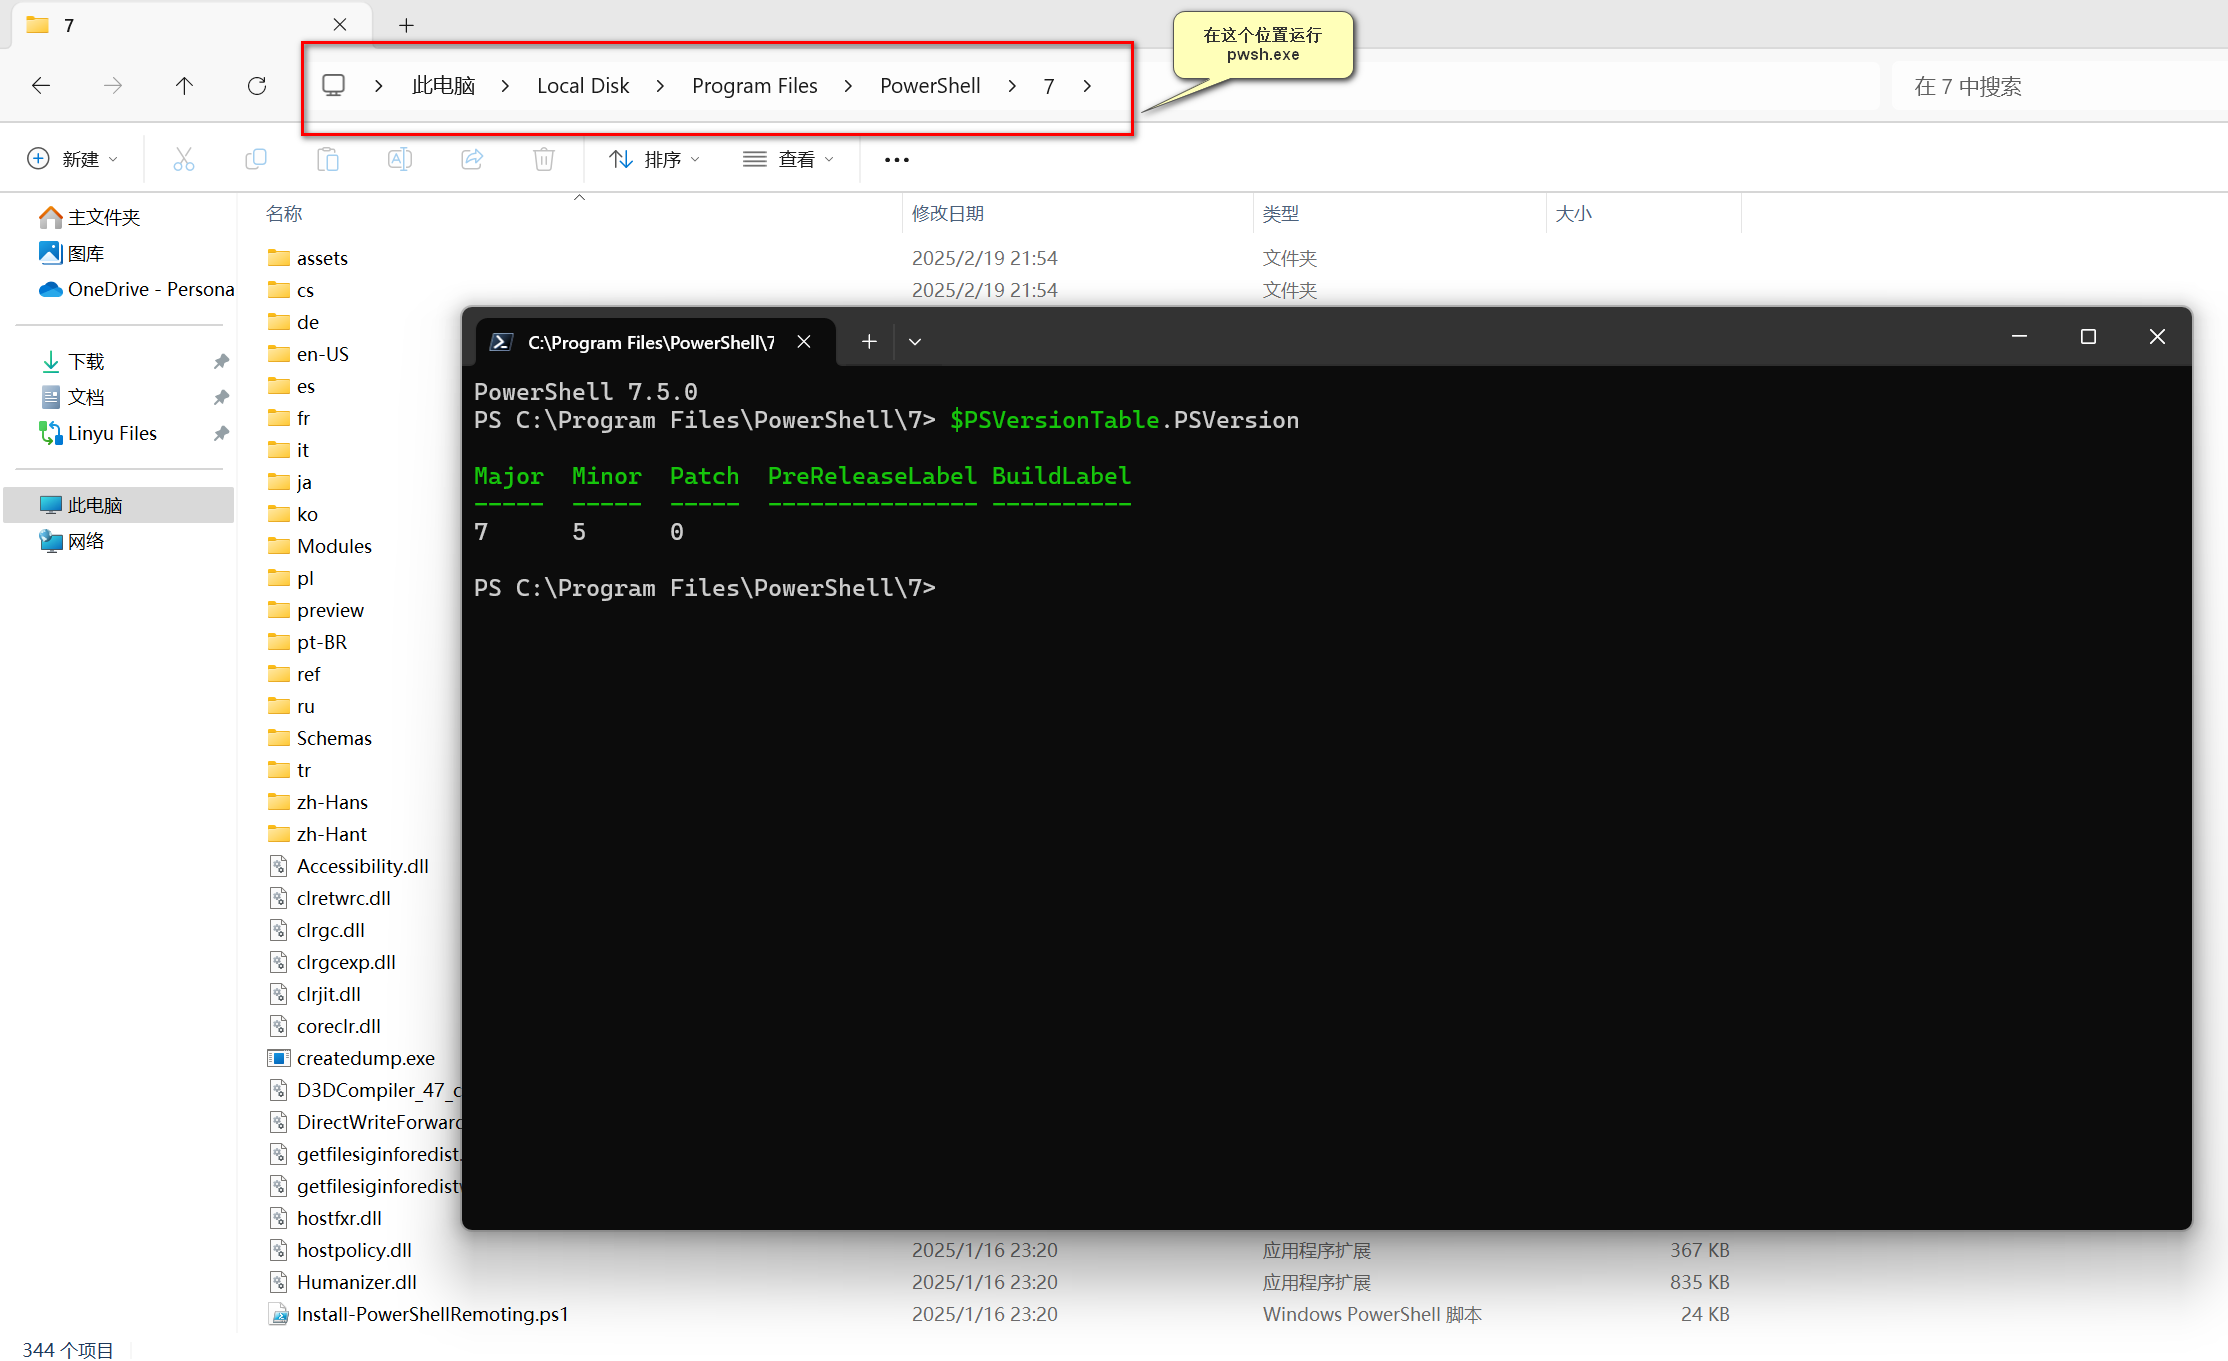2228x1361 pixels.
Task: Sort by 类型 column header
Action: tap(1280, 213)
